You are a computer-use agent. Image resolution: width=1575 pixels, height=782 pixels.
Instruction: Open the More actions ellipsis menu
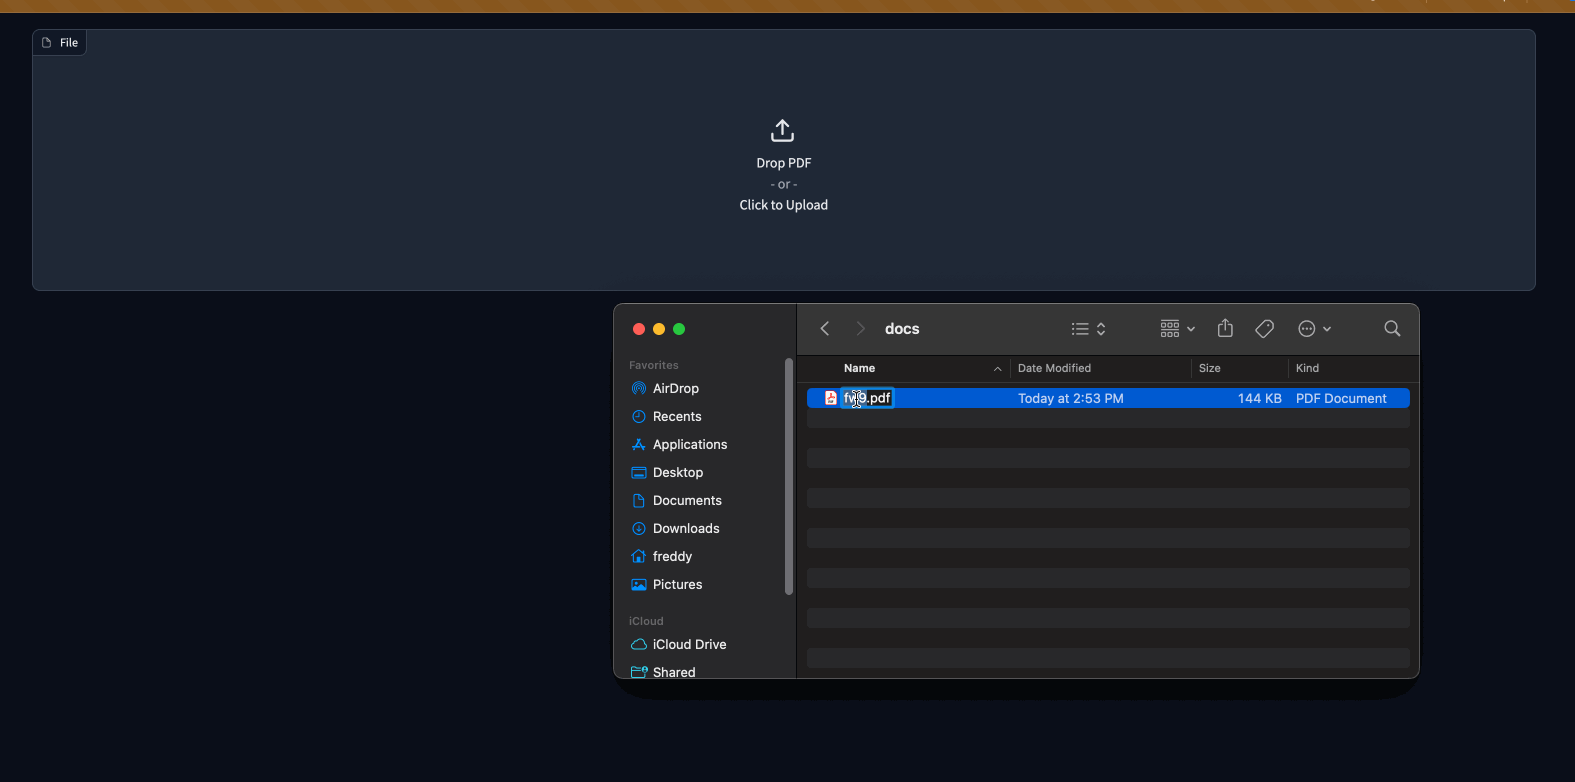1314,329
